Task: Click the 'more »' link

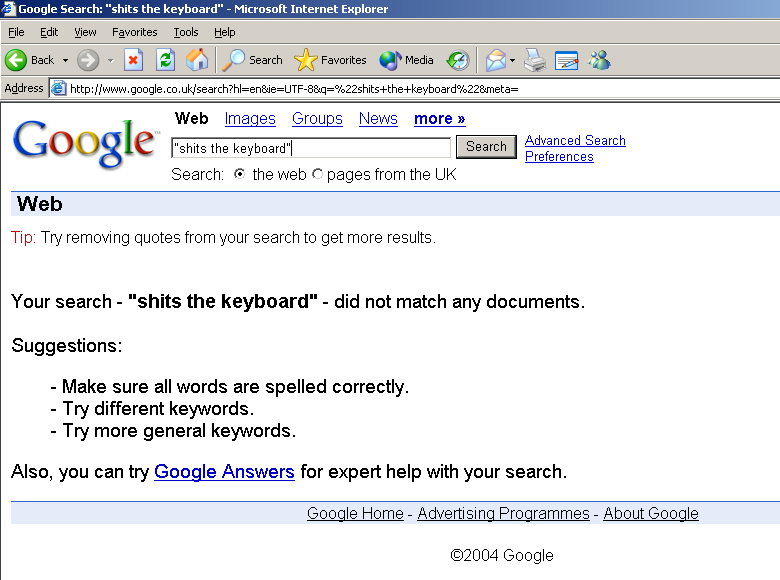Action: click(x=440, y=118)
